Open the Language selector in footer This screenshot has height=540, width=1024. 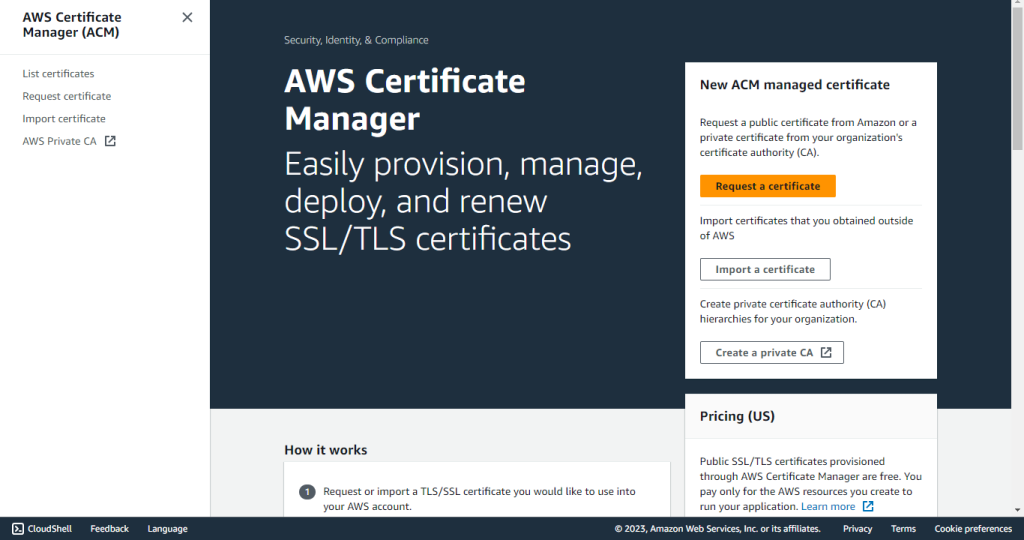pos(167,529)
